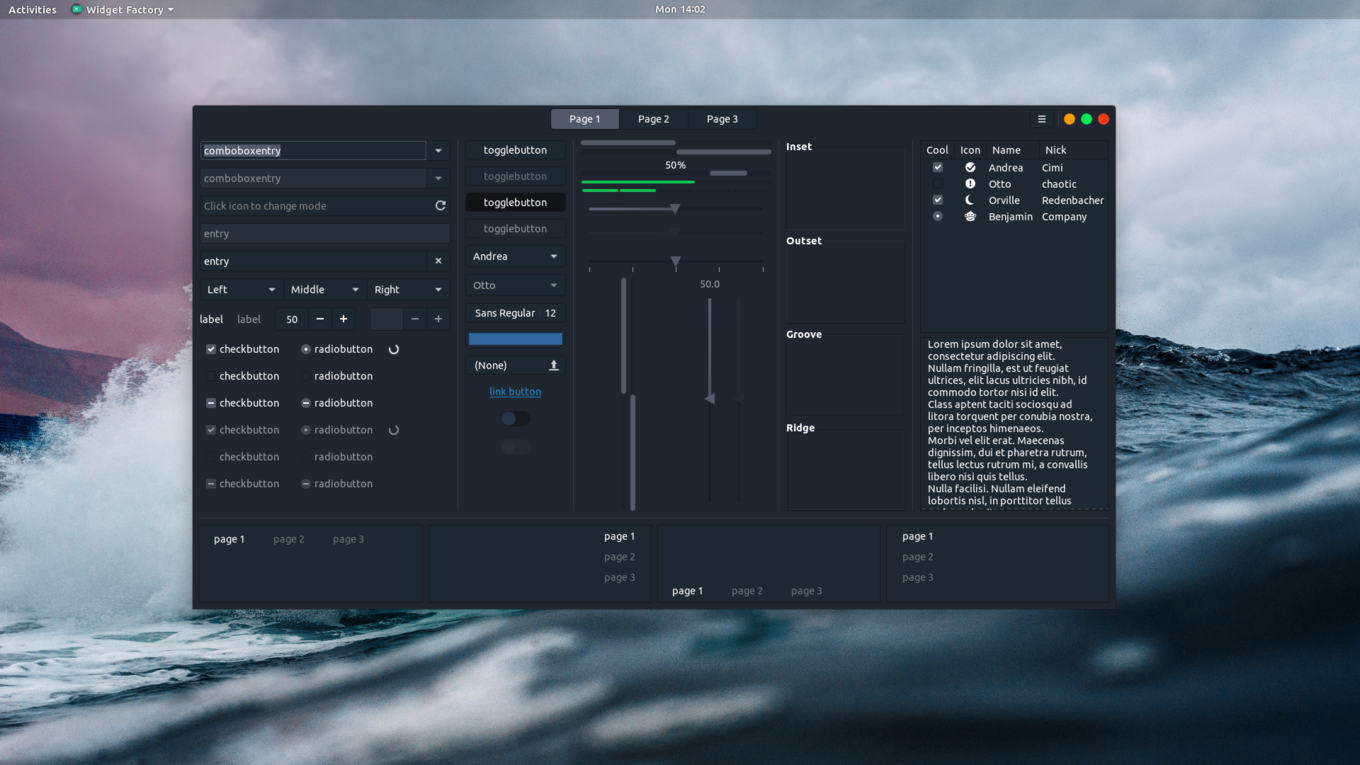The width and height of the screenshot is (1360, 765).
Task: Focus the empty spin button field
Action: point(387,319)
